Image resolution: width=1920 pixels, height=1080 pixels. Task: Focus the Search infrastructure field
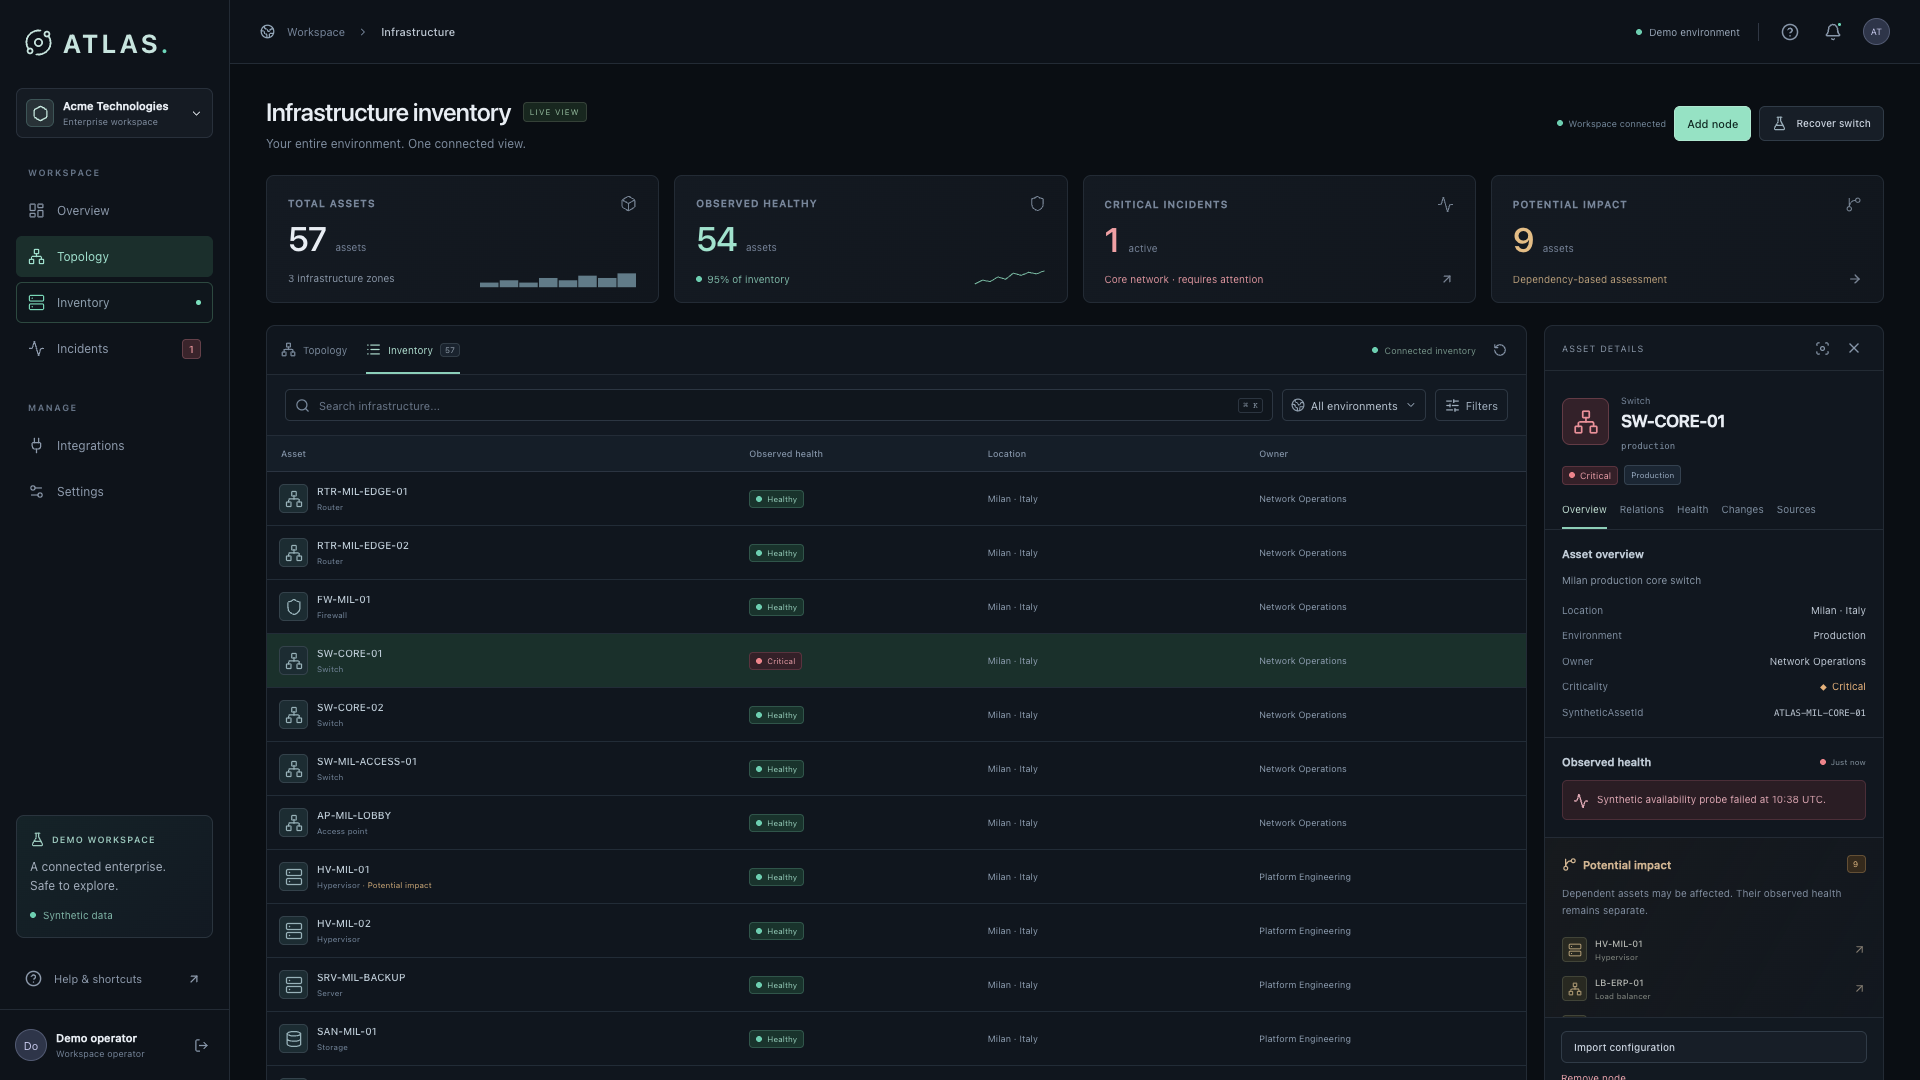click(778, 405)
